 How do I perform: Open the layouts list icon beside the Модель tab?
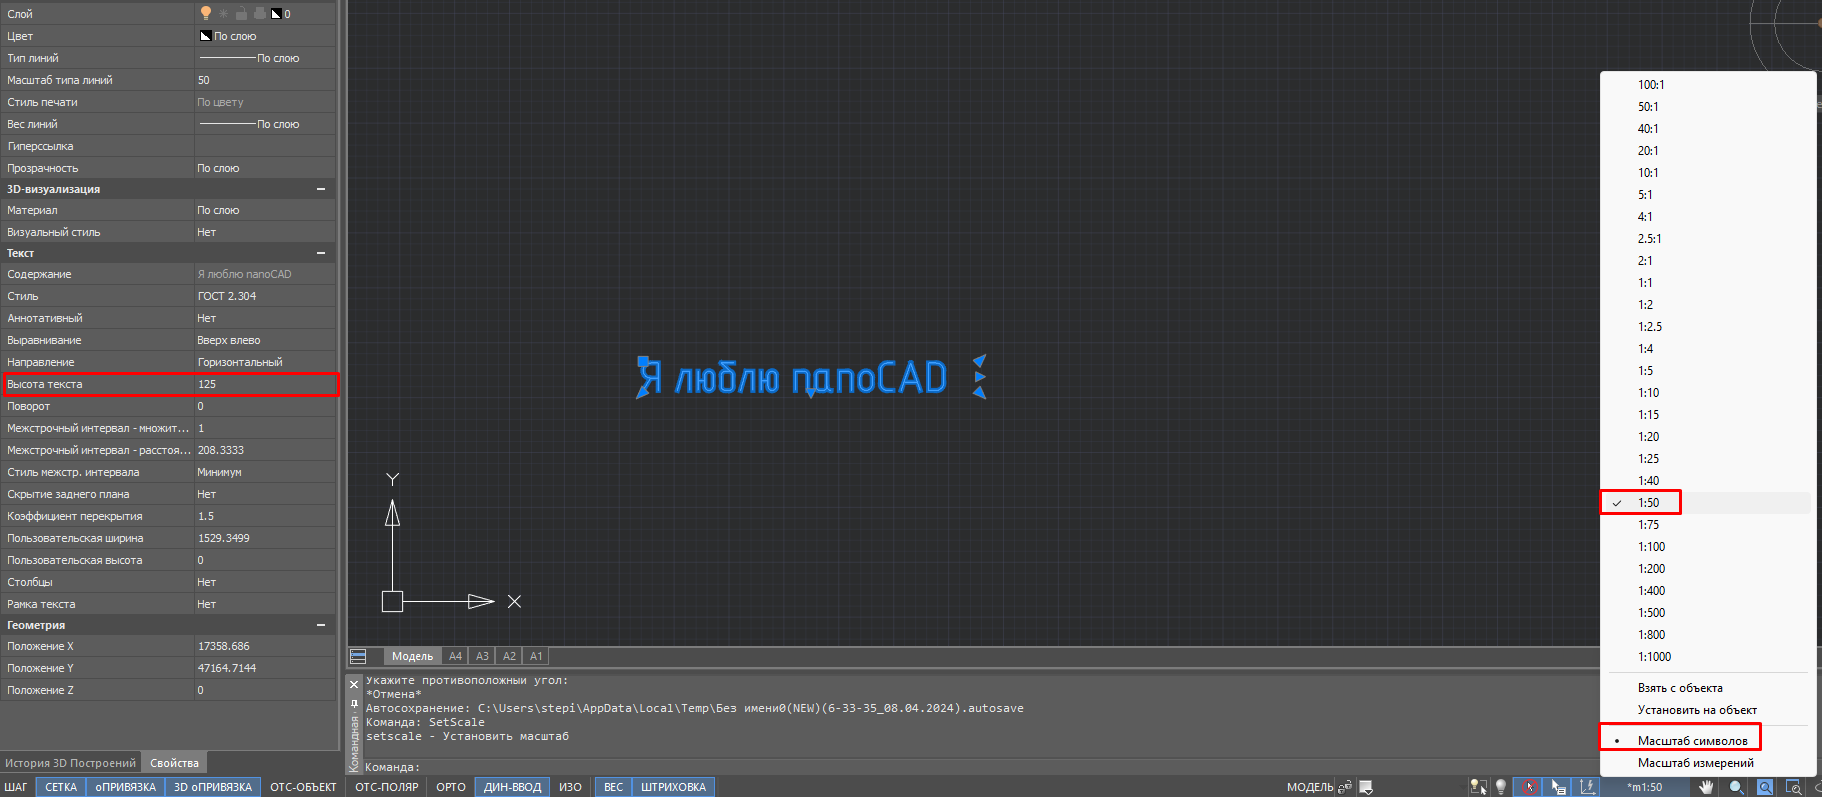point(359,656)
